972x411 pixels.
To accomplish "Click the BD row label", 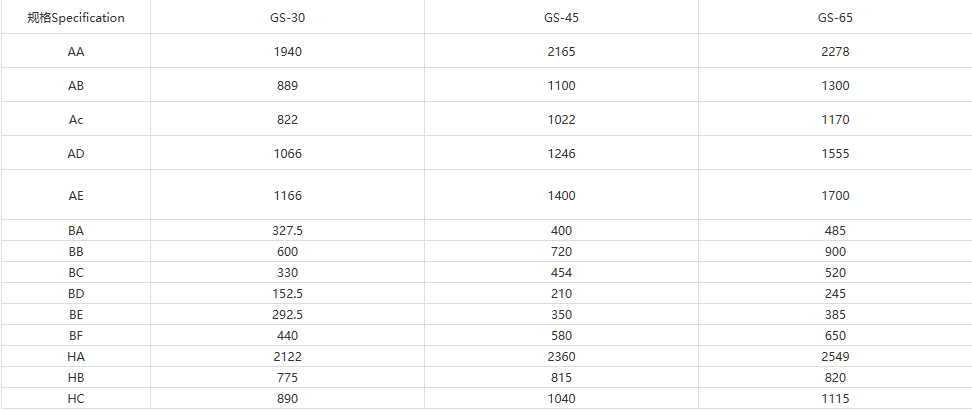I will pos(76,293).
